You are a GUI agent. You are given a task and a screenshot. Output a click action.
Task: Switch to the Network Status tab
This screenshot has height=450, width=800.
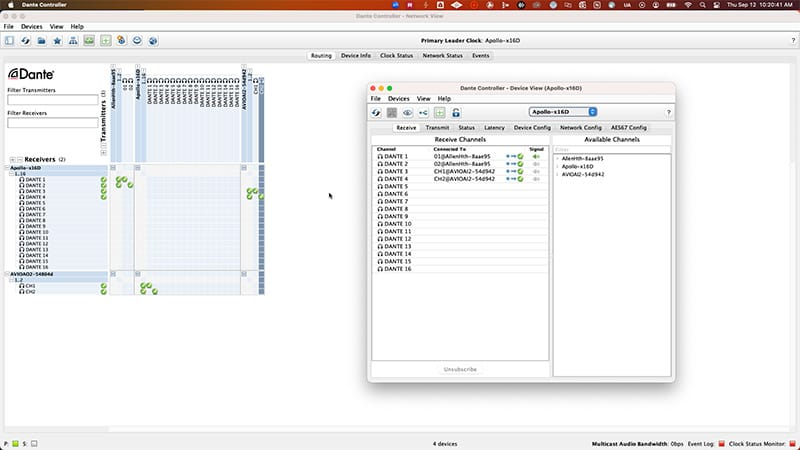442,56
